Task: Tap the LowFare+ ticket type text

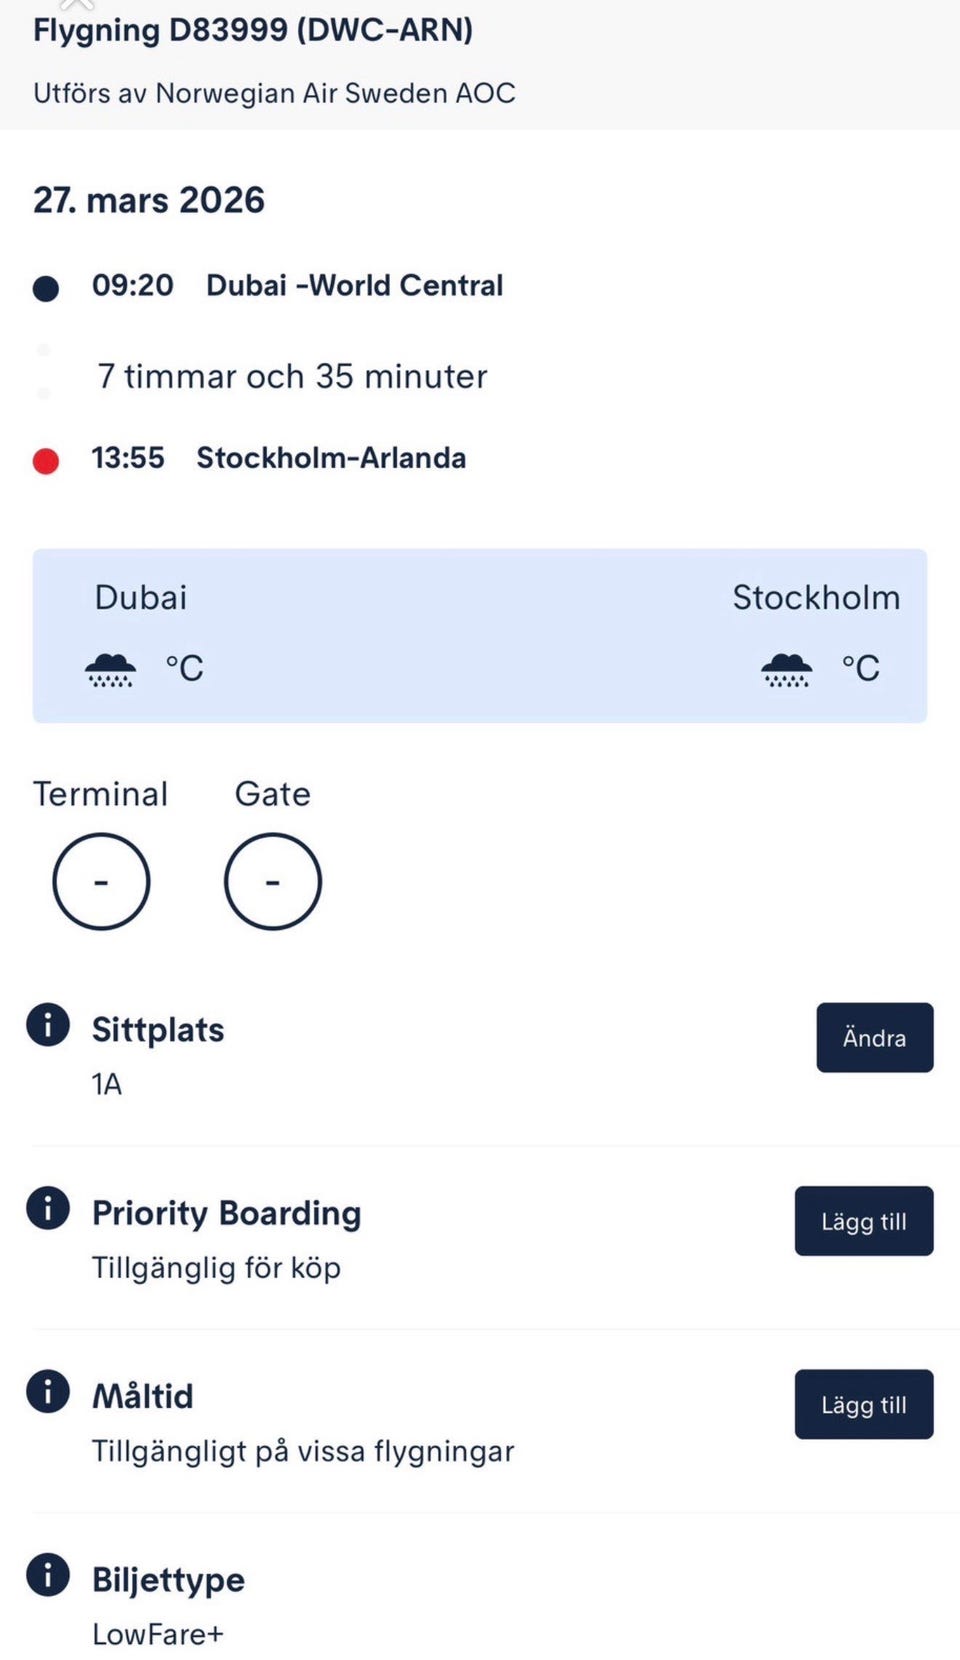Action: 158,1634
